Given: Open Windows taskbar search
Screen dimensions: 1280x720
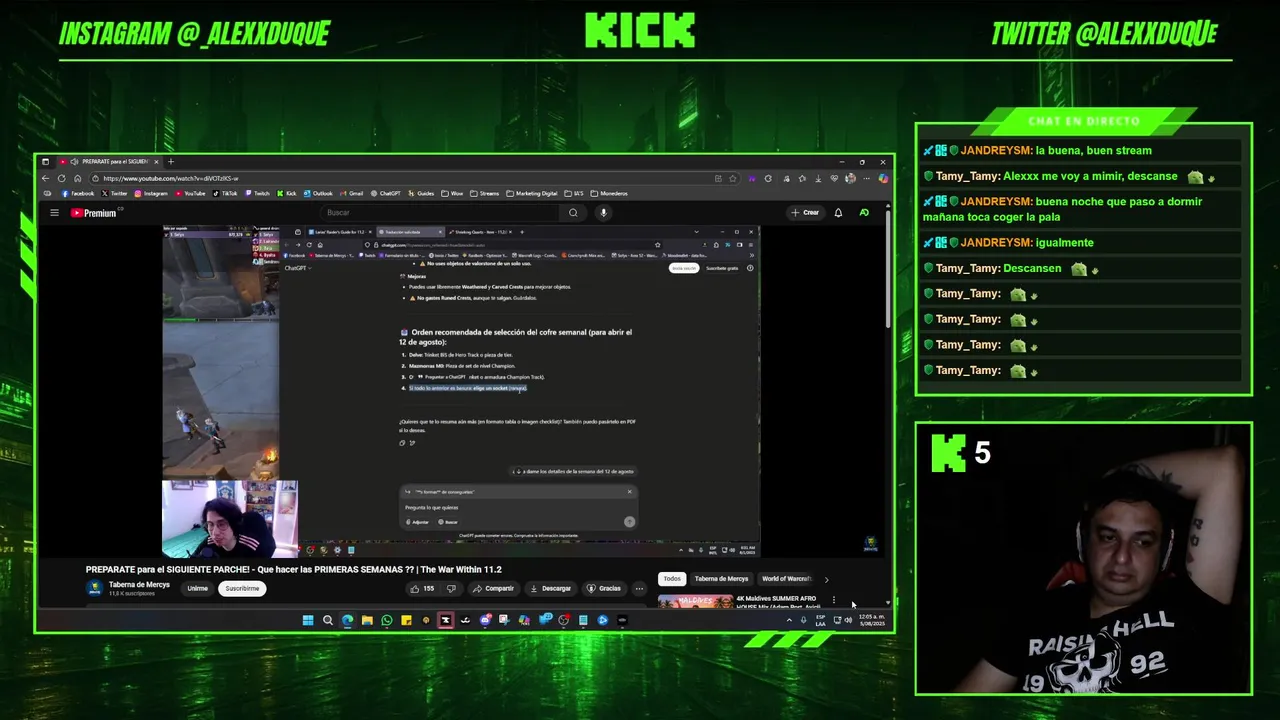Looking at the screenshot, I should click(327, 620).
